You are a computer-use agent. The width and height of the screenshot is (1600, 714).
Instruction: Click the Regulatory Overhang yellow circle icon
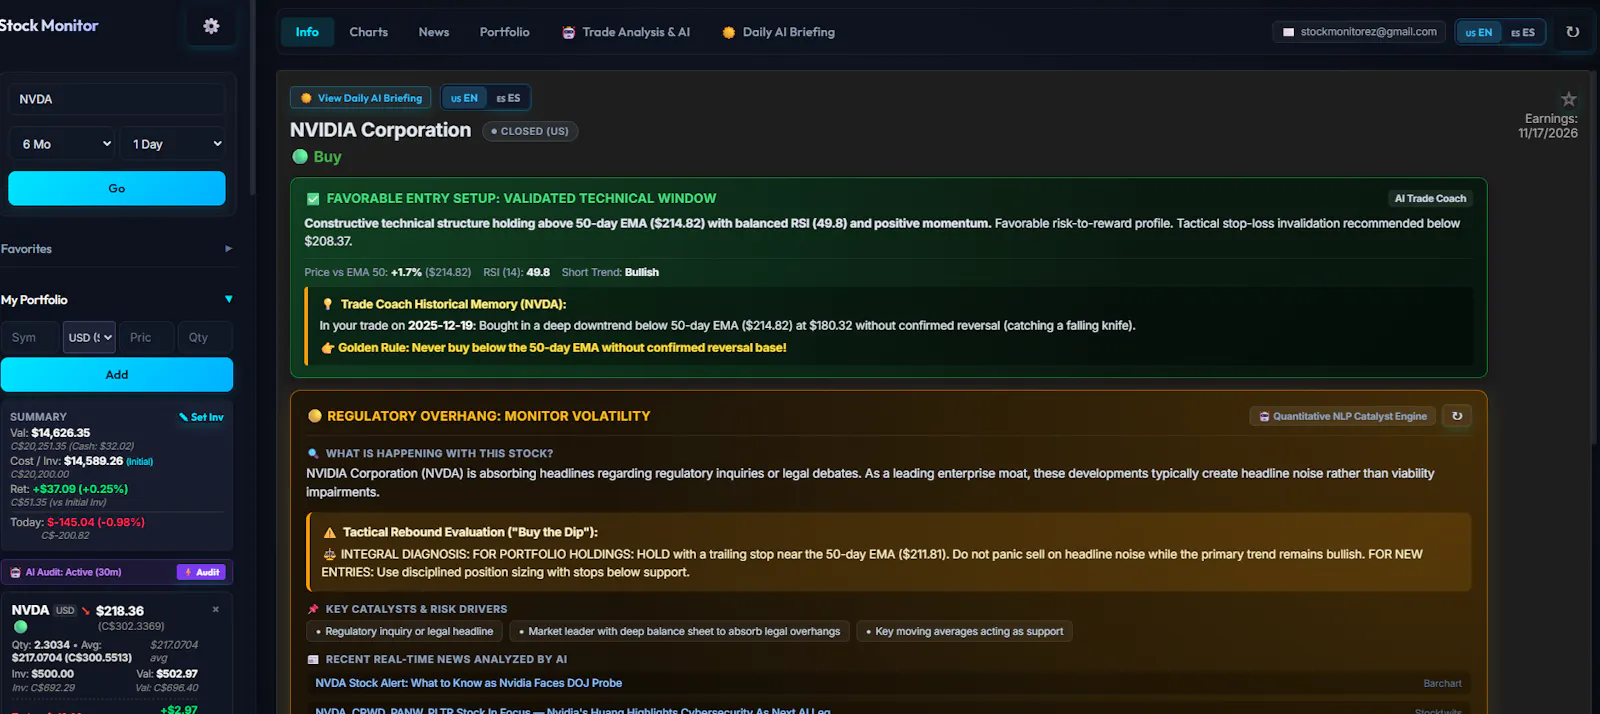(315, 416)
